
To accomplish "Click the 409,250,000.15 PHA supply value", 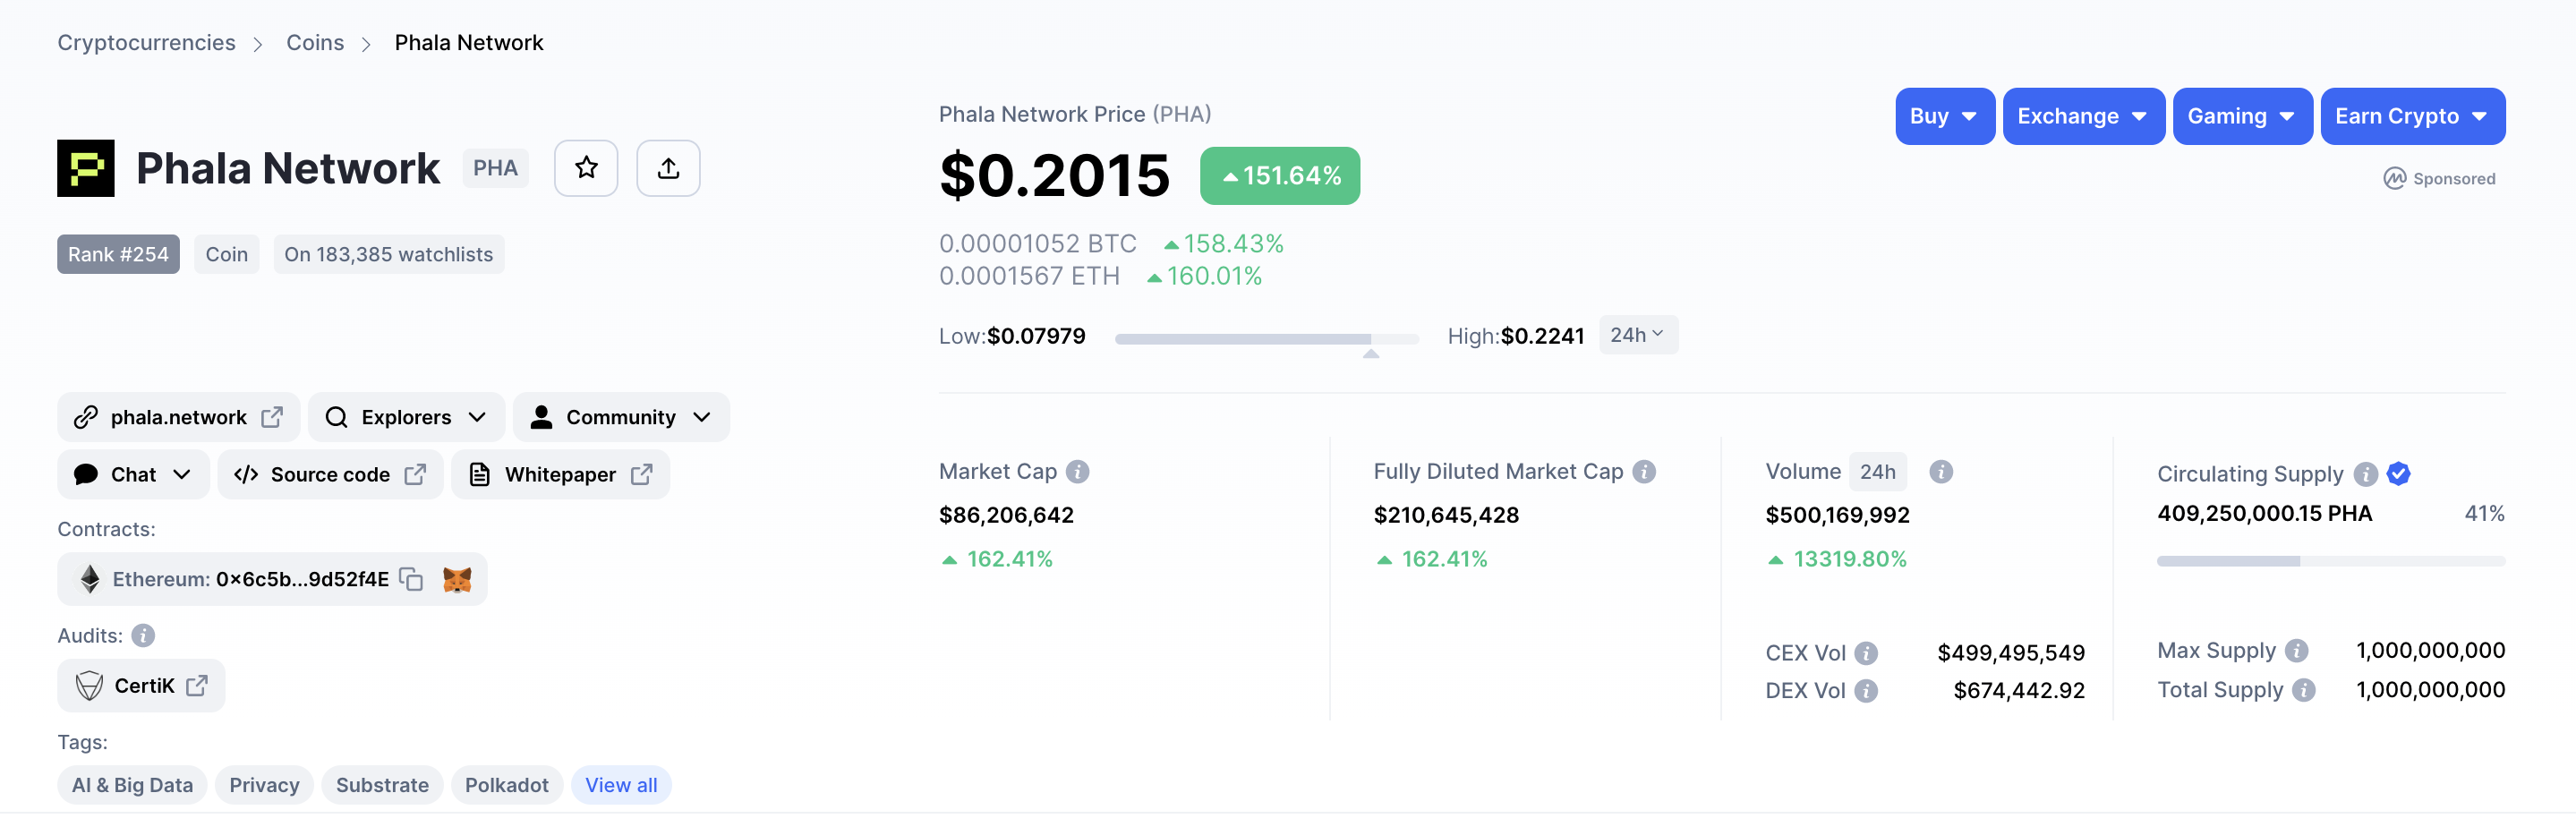I will (x=2265, y=514).
